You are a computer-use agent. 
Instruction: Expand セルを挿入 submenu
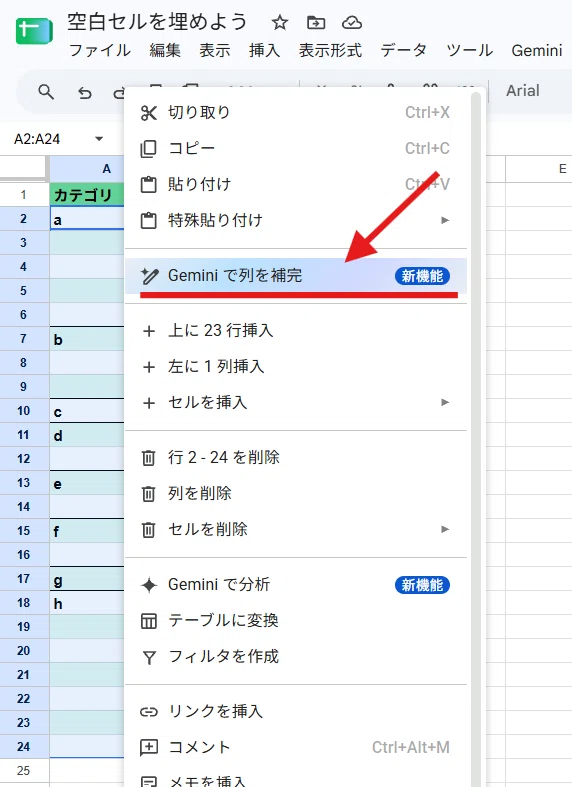click(296, 403)
